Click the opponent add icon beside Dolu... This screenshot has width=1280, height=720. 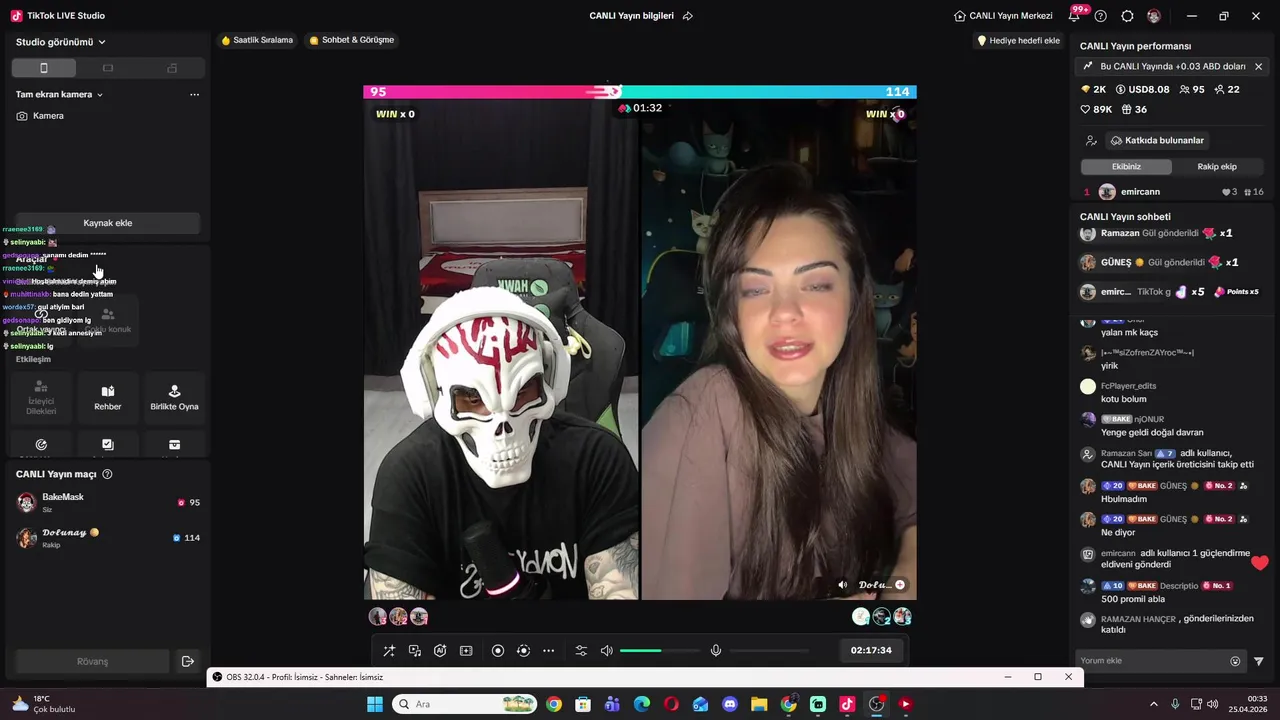pos(900,585)
